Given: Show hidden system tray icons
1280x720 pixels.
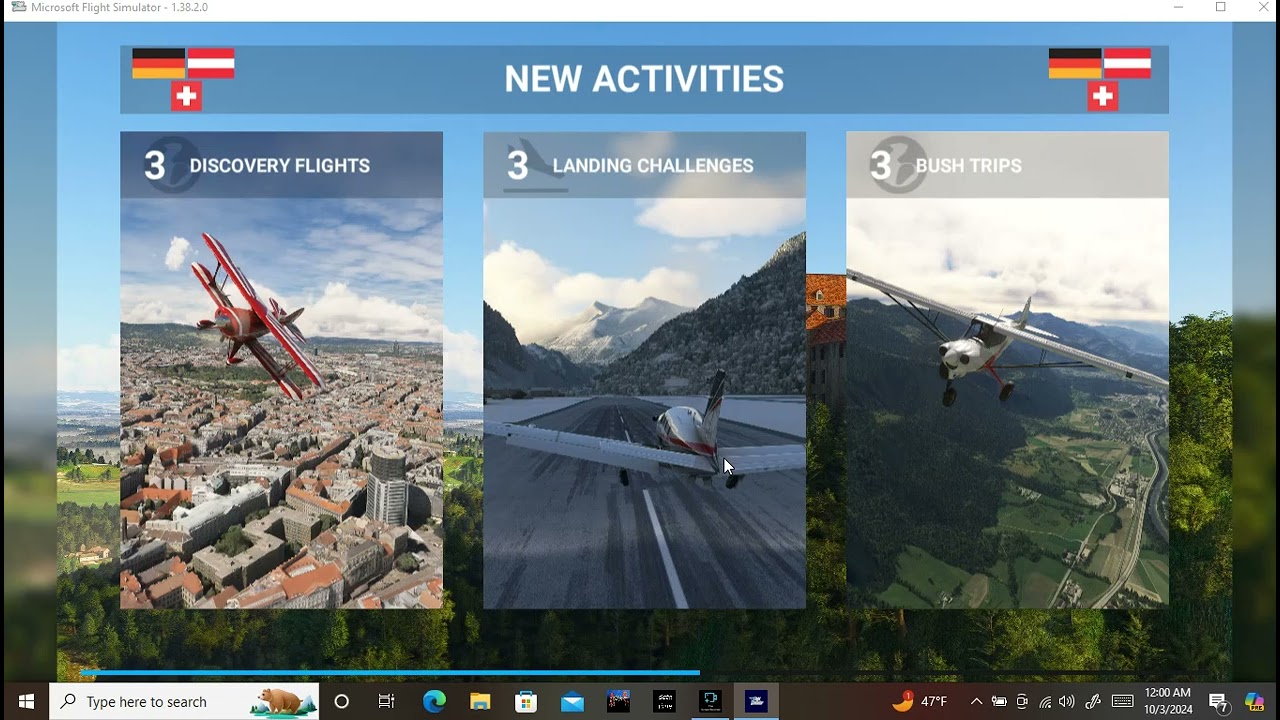Looking at the screenshot, I should (976, 701).
